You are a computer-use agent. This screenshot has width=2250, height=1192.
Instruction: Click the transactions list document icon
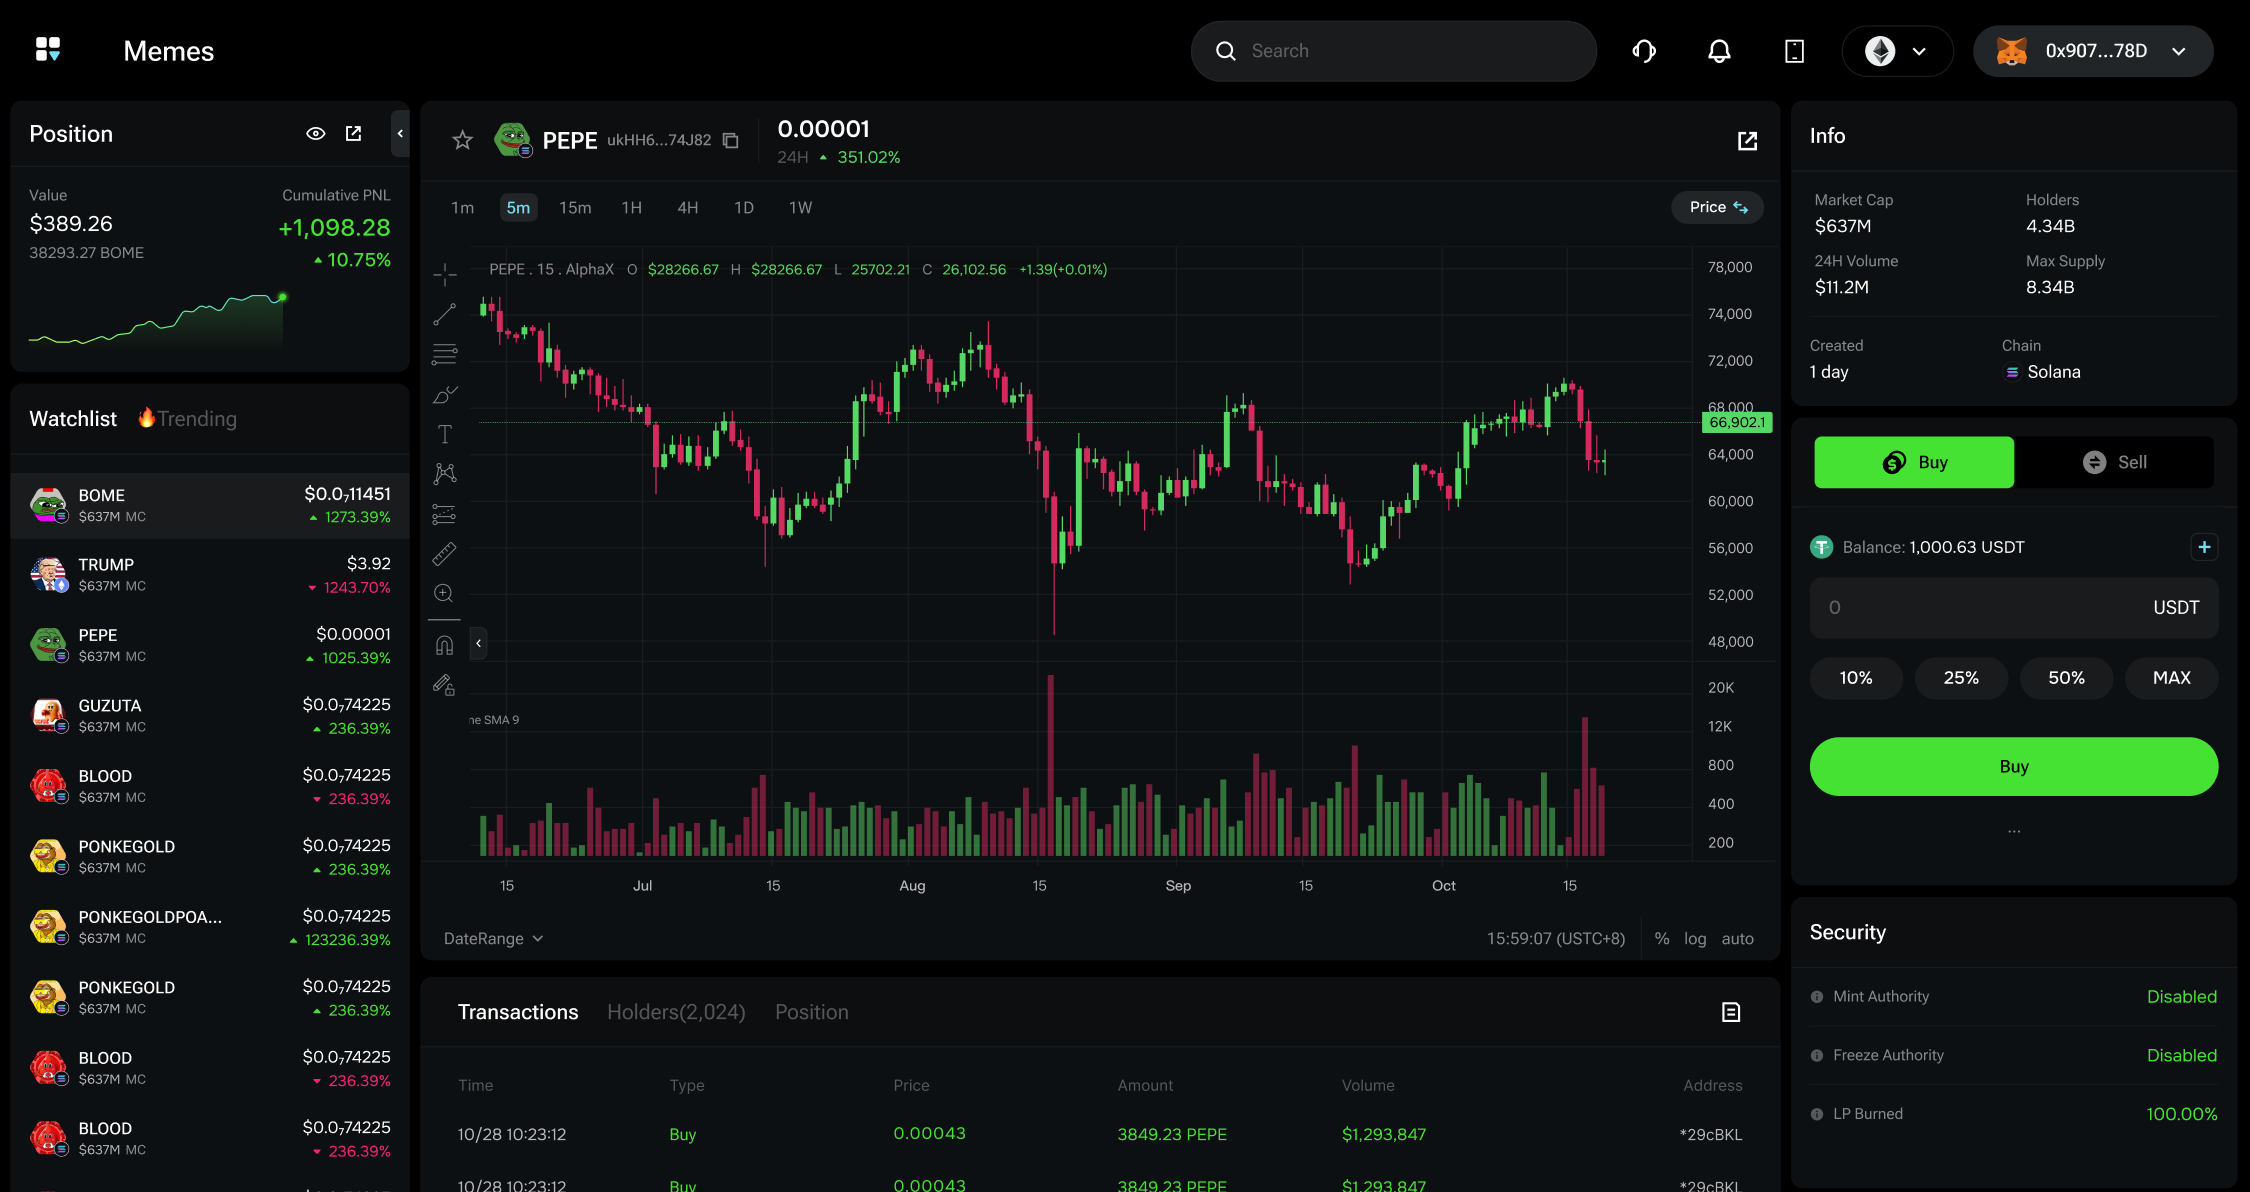coord(1731,1012)
